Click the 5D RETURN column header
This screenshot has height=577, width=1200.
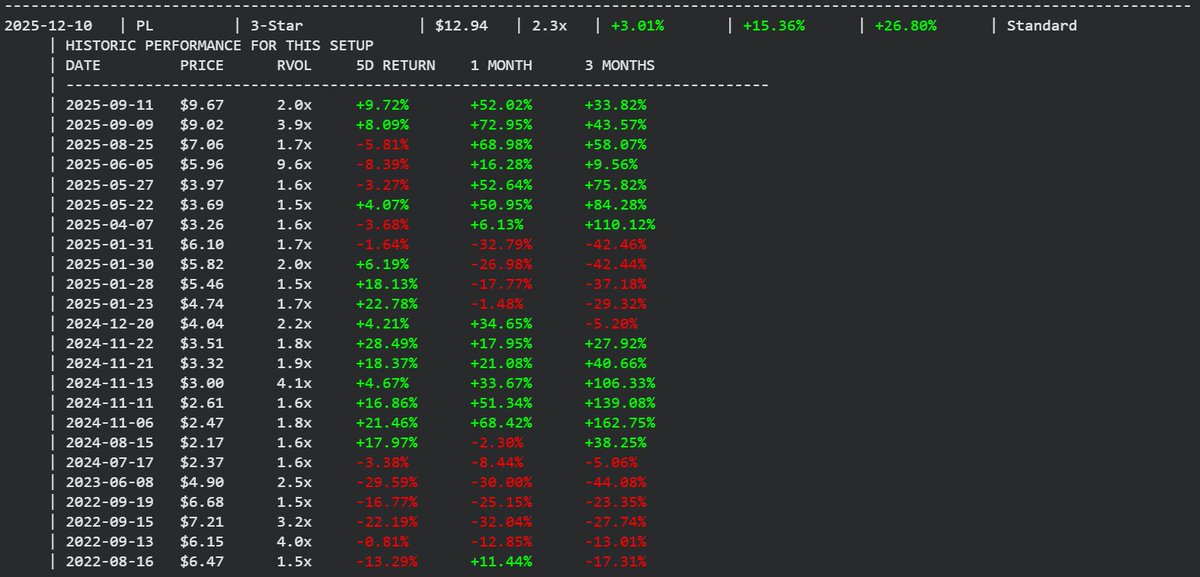[x=396, y=65]
